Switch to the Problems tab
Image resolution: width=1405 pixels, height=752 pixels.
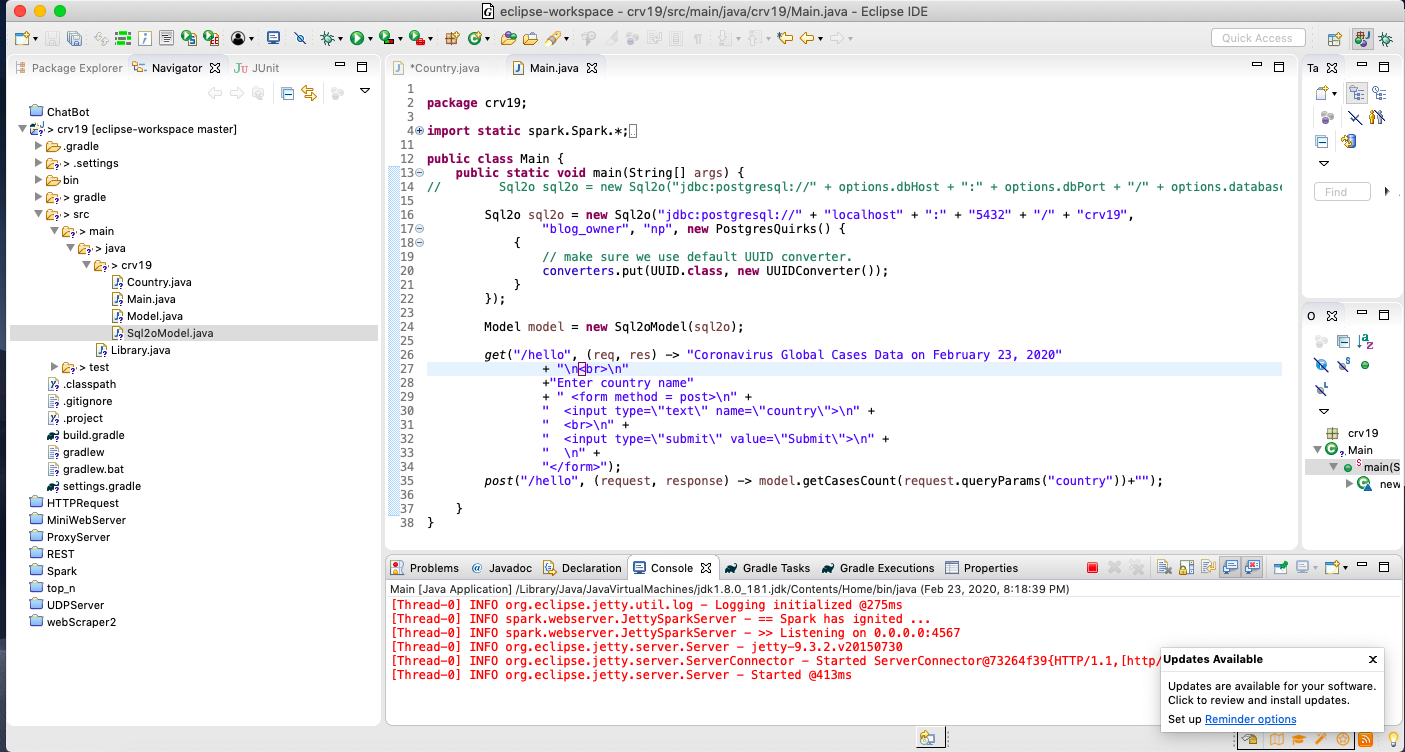[x=425, y=568]
